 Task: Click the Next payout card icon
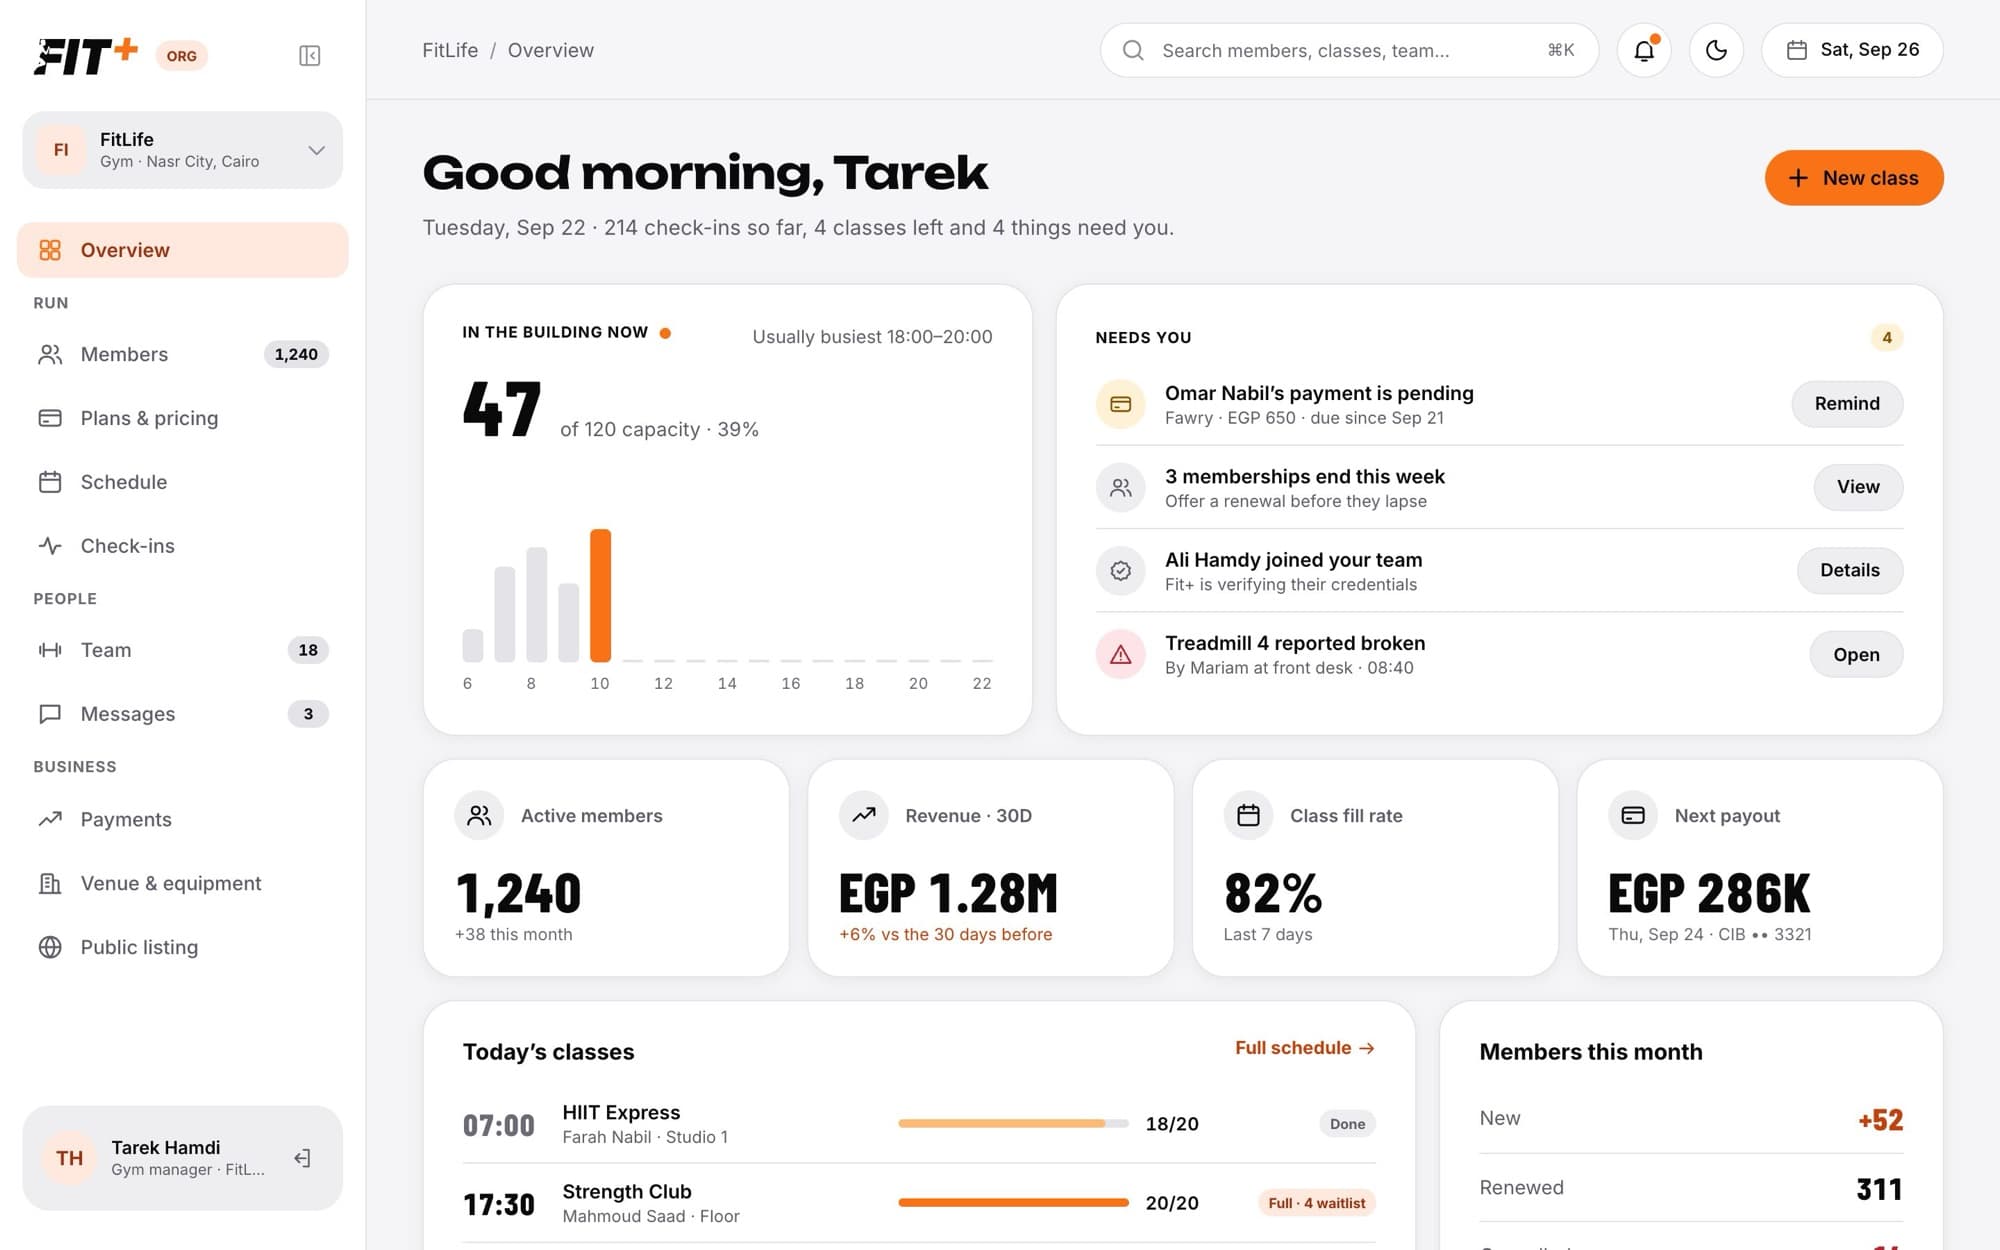[x=1633, y=816]
